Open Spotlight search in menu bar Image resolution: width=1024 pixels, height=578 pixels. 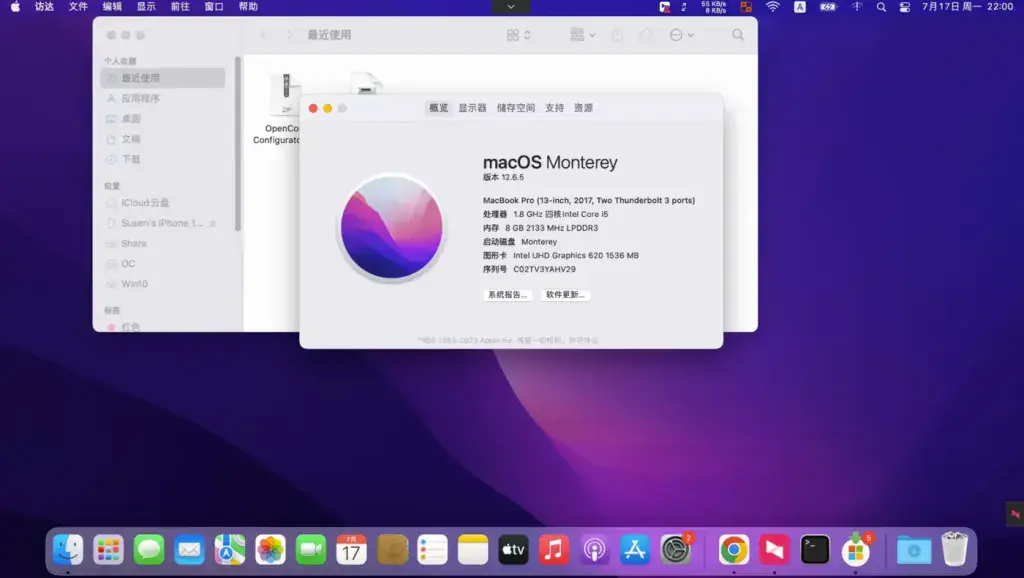(x=882, y=7)
